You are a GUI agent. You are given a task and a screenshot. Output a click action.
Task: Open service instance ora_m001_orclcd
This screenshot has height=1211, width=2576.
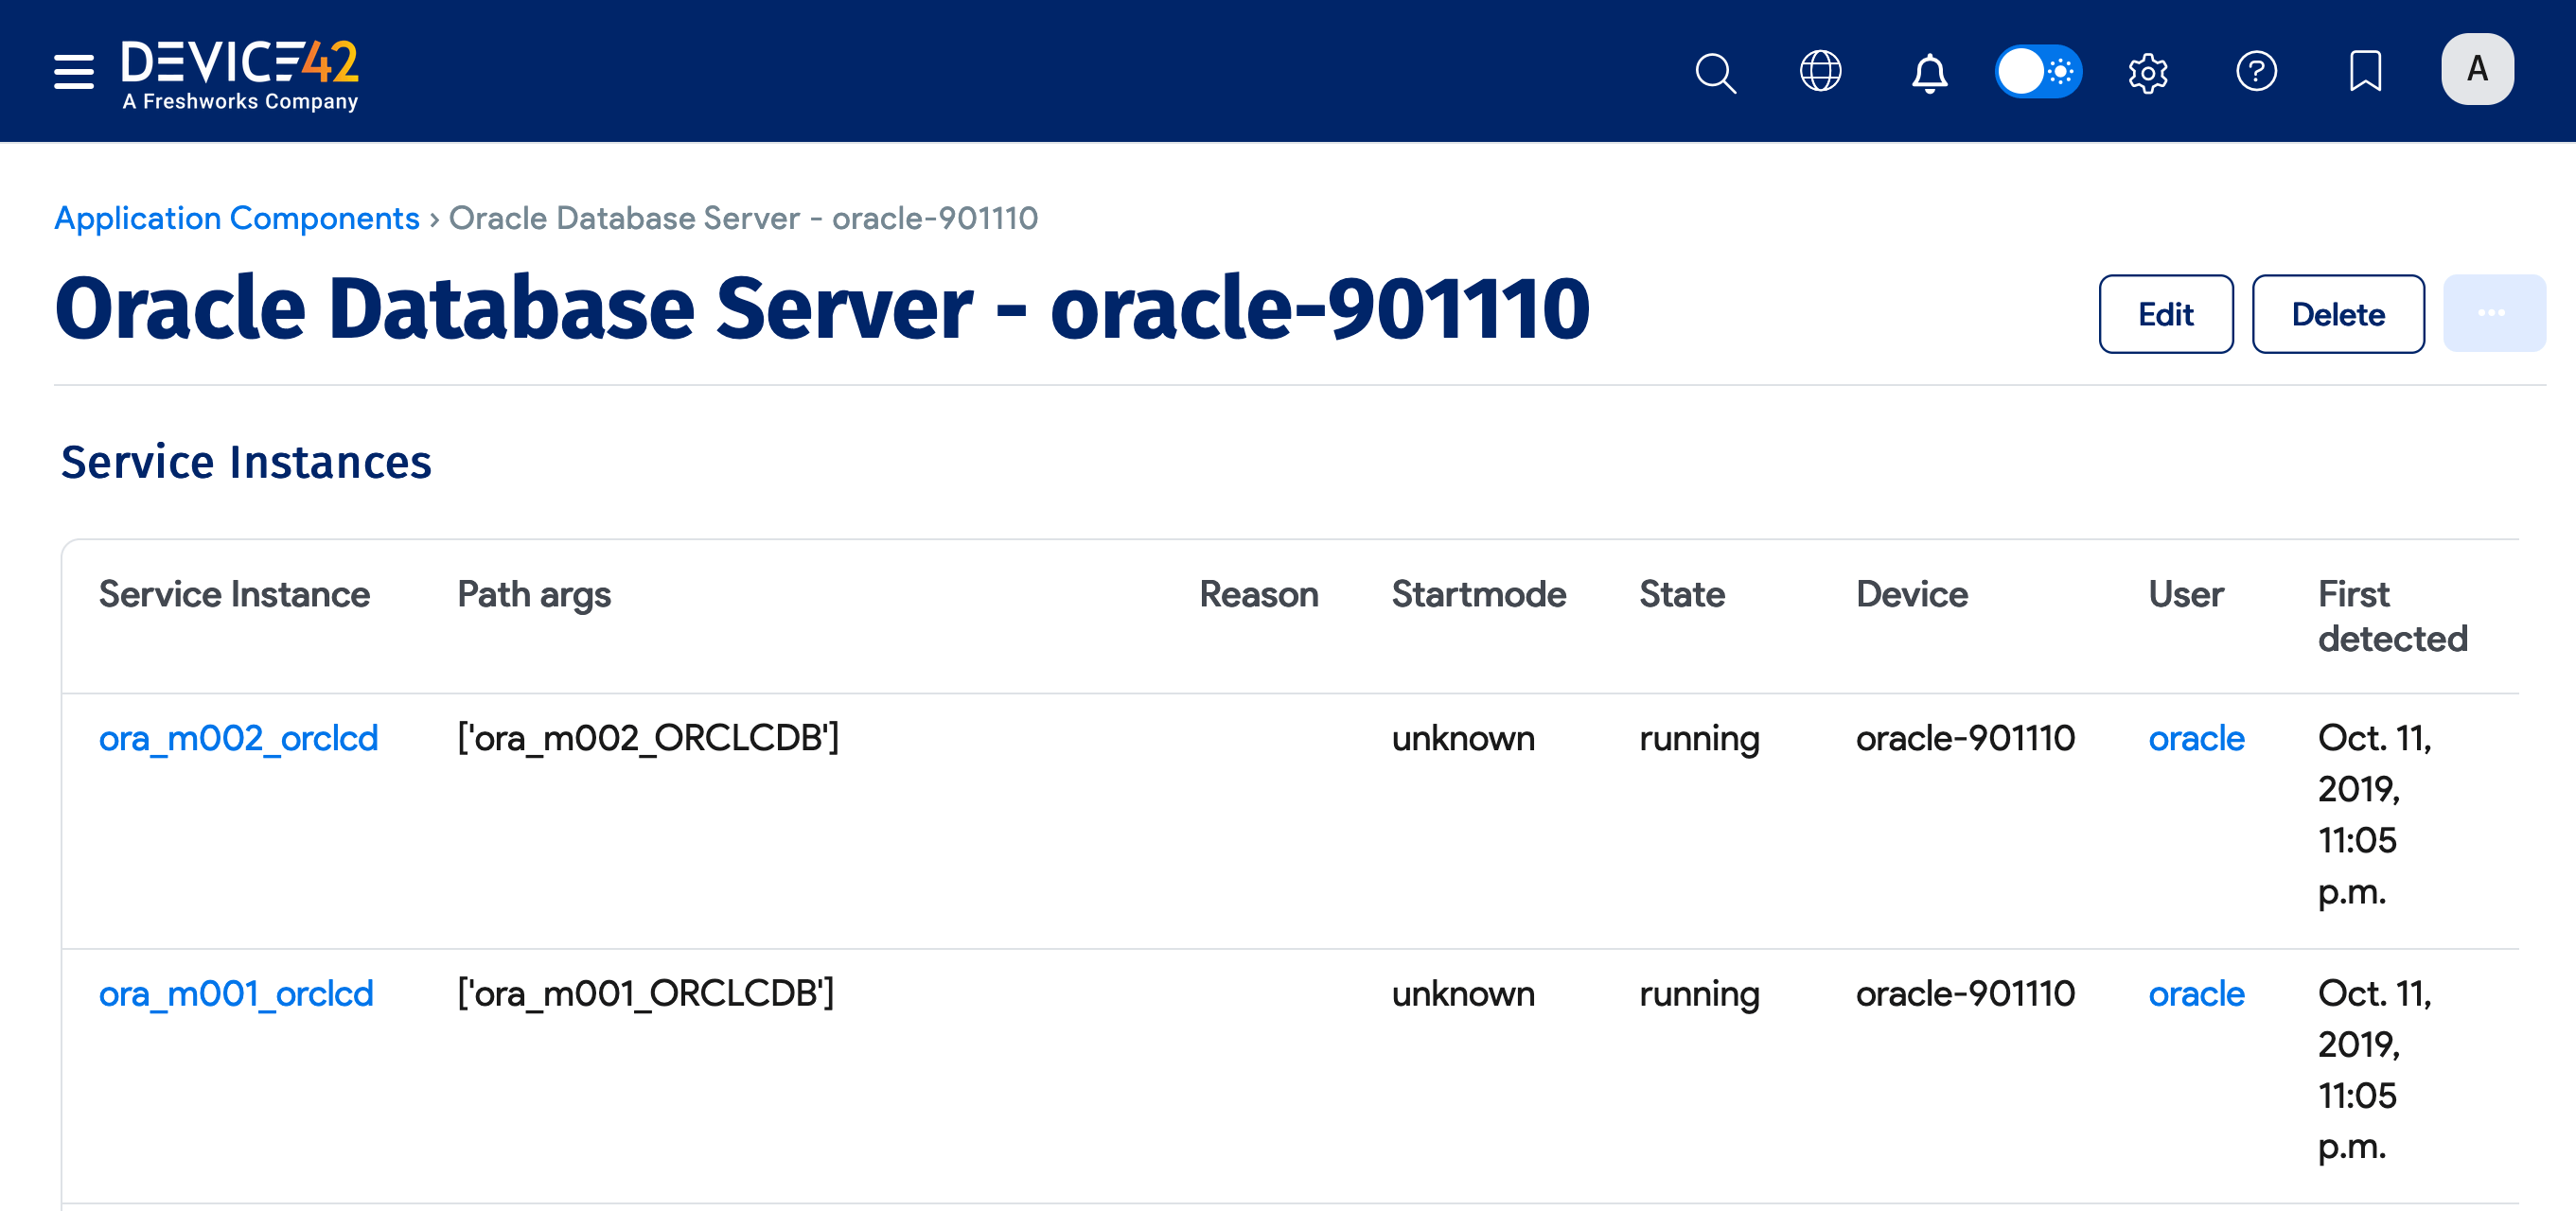[x=237, y=993]
